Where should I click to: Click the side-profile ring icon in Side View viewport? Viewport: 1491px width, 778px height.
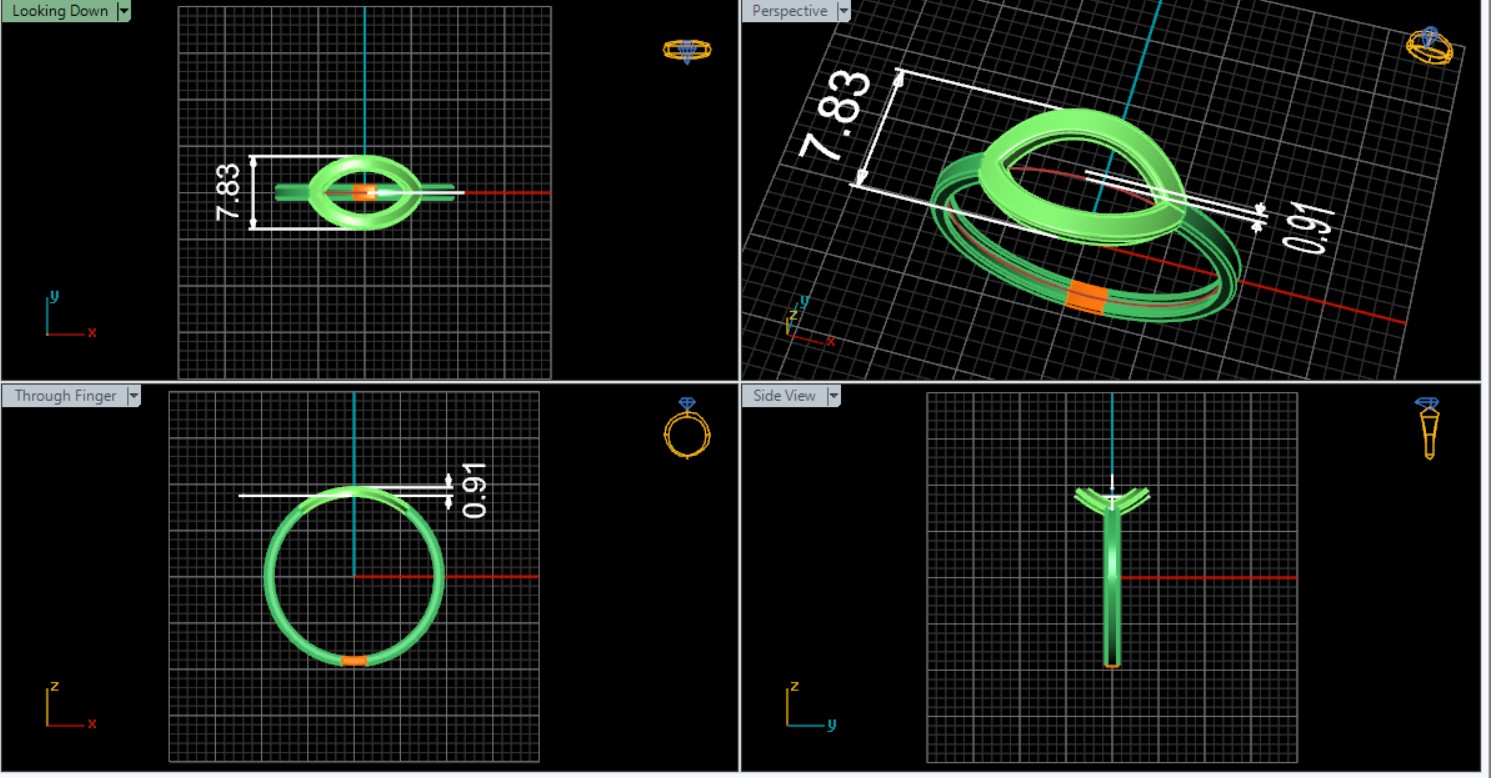coord(1428,428)
